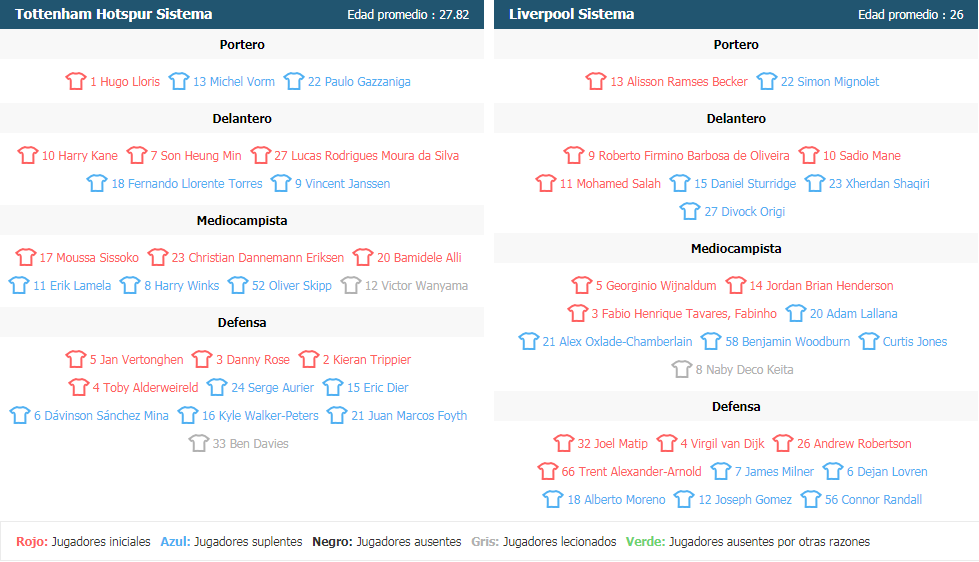This screenshot has height=562, width=979.
Task: Click the gray shirt icon beside Victor Wanyama
Action: [351, 285]
